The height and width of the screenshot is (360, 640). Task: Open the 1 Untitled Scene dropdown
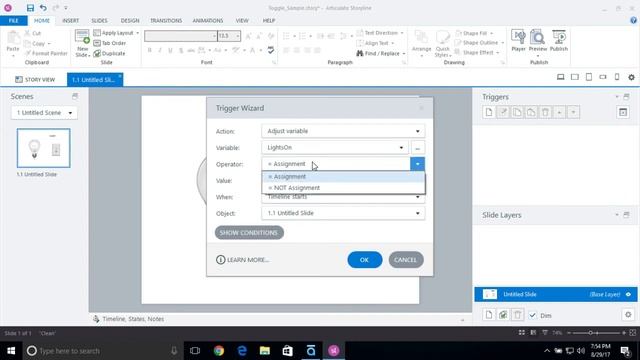coord(44,113)
